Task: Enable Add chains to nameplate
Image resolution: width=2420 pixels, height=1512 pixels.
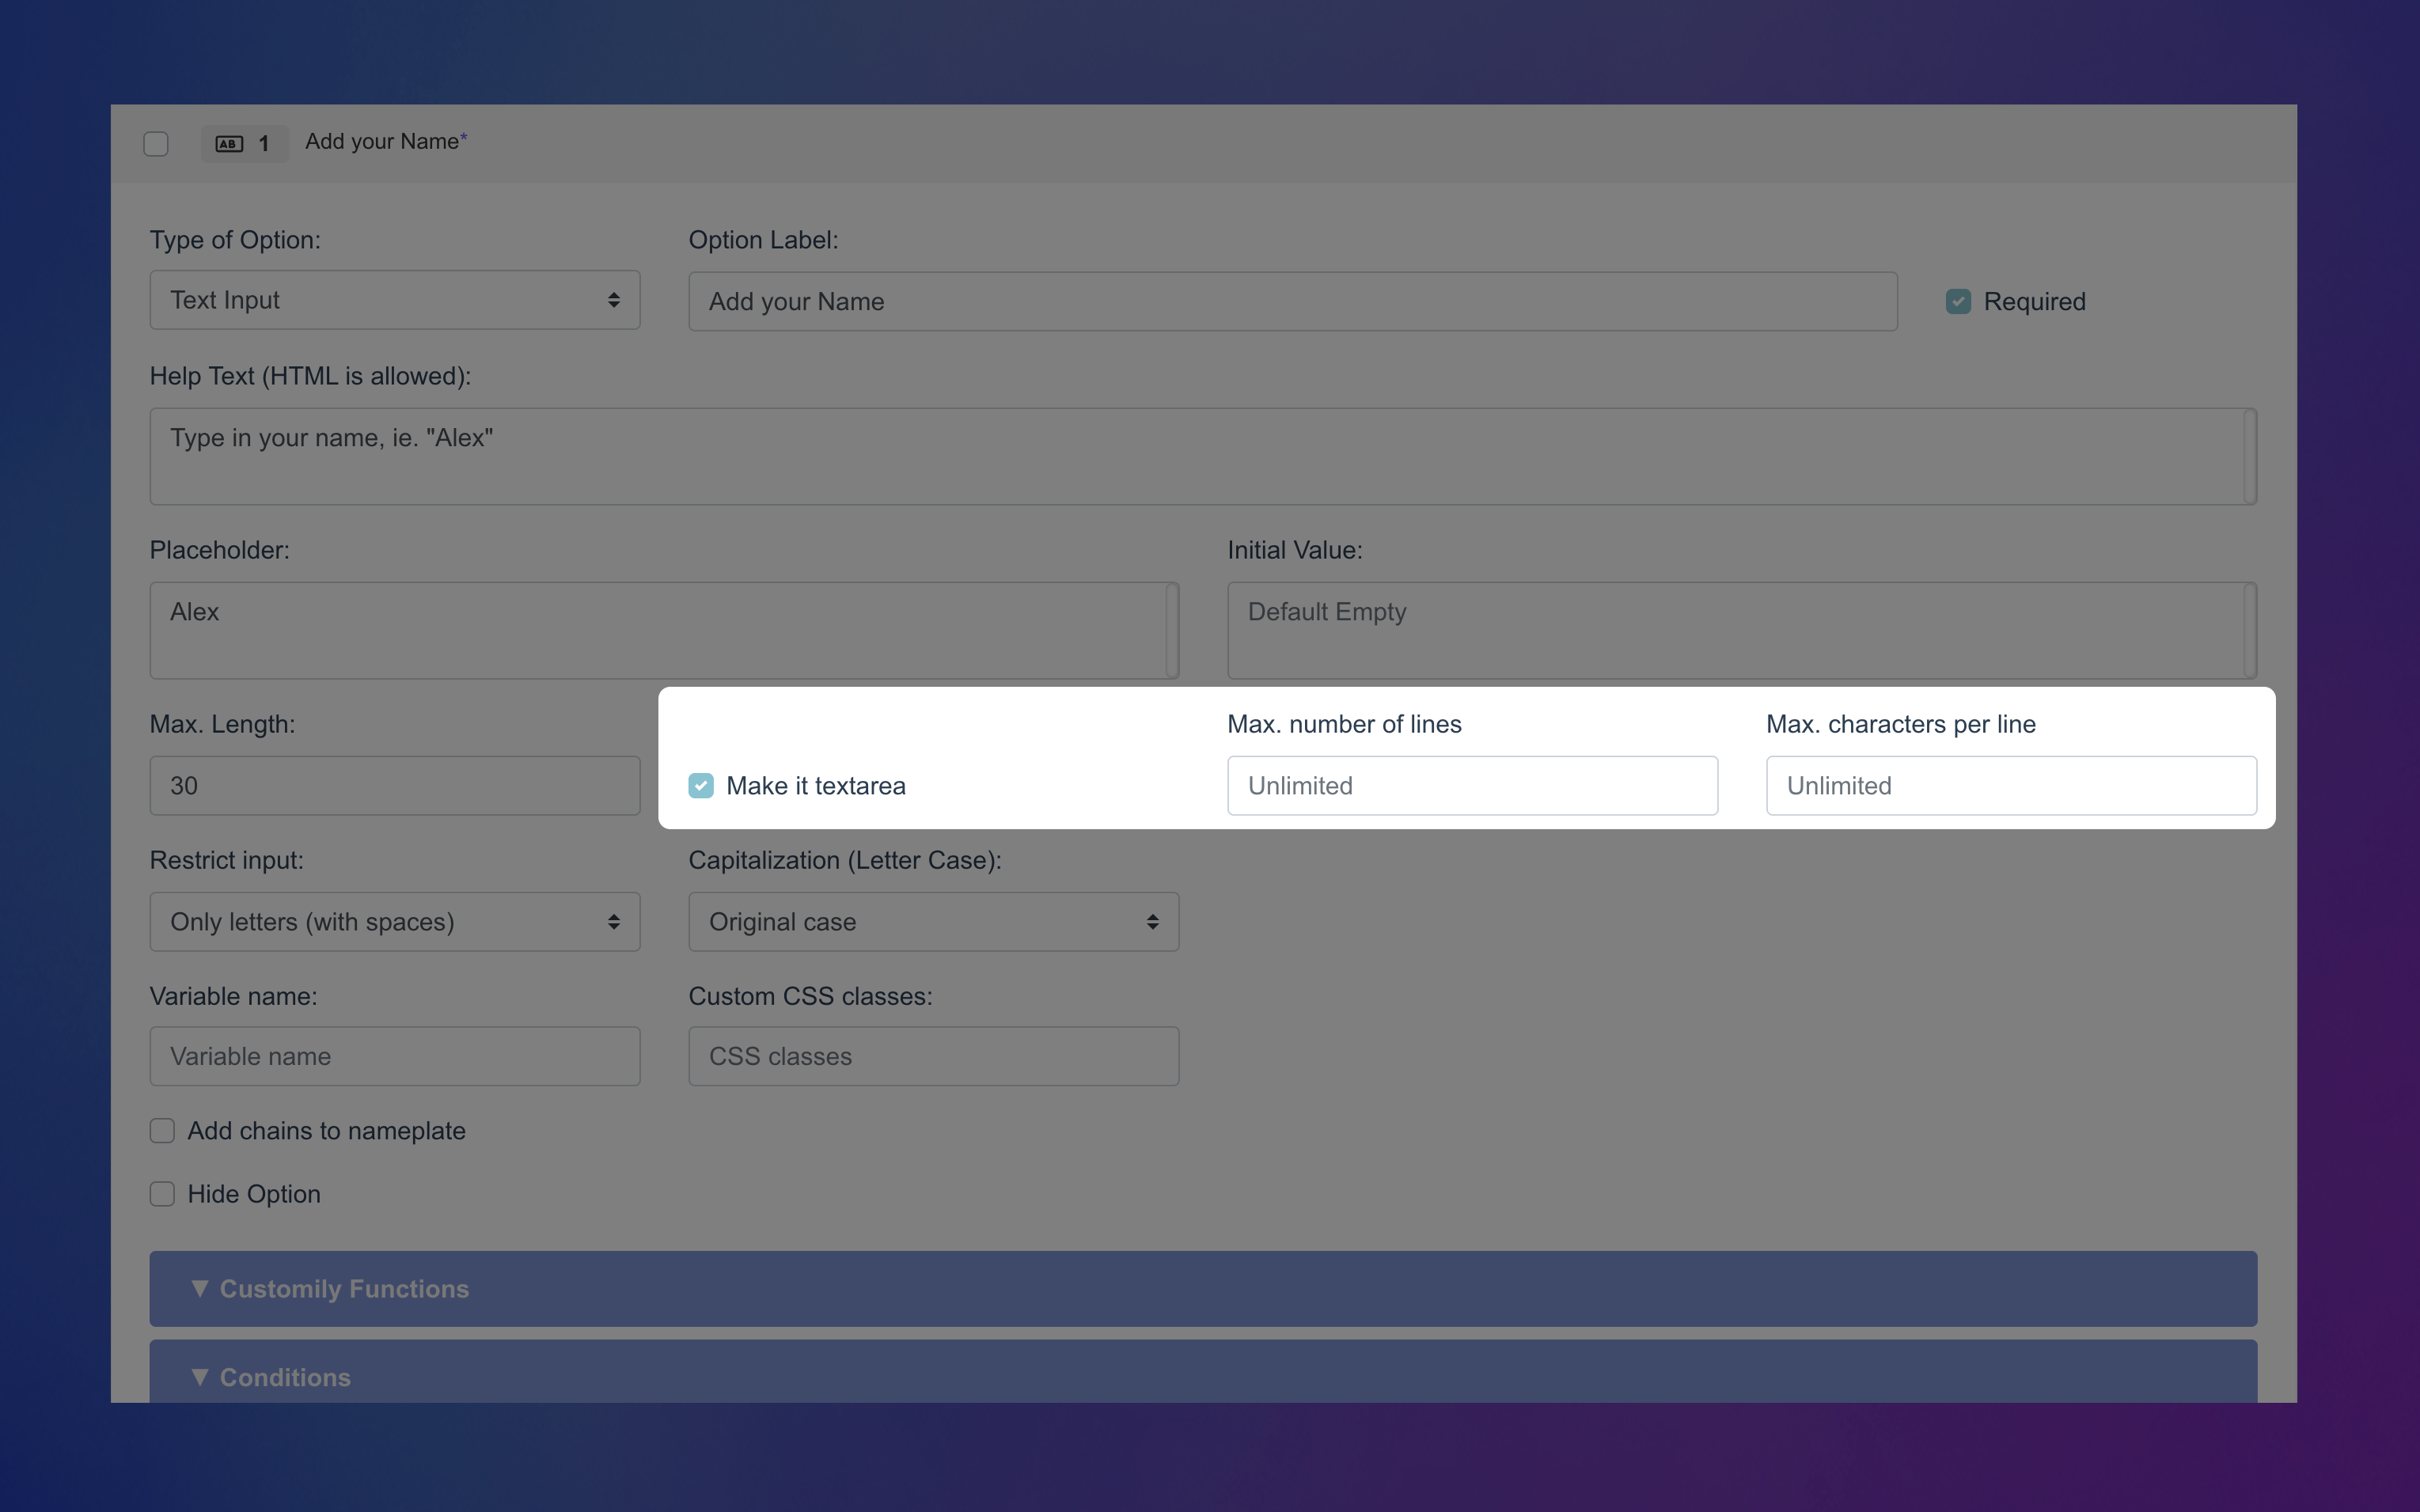Action: pyautogui.click(x=162, y=1131)
